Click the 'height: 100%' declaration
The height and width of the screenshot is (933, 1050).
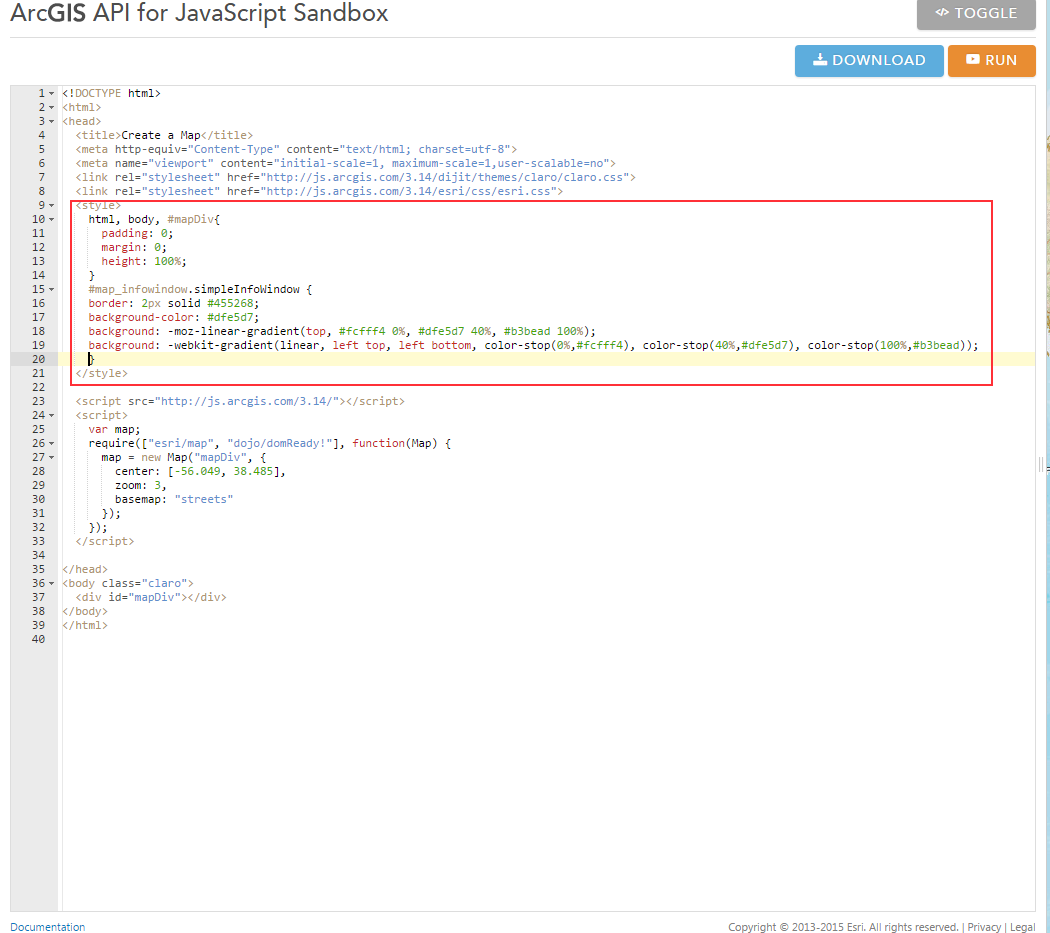click(x=144, y=261)
